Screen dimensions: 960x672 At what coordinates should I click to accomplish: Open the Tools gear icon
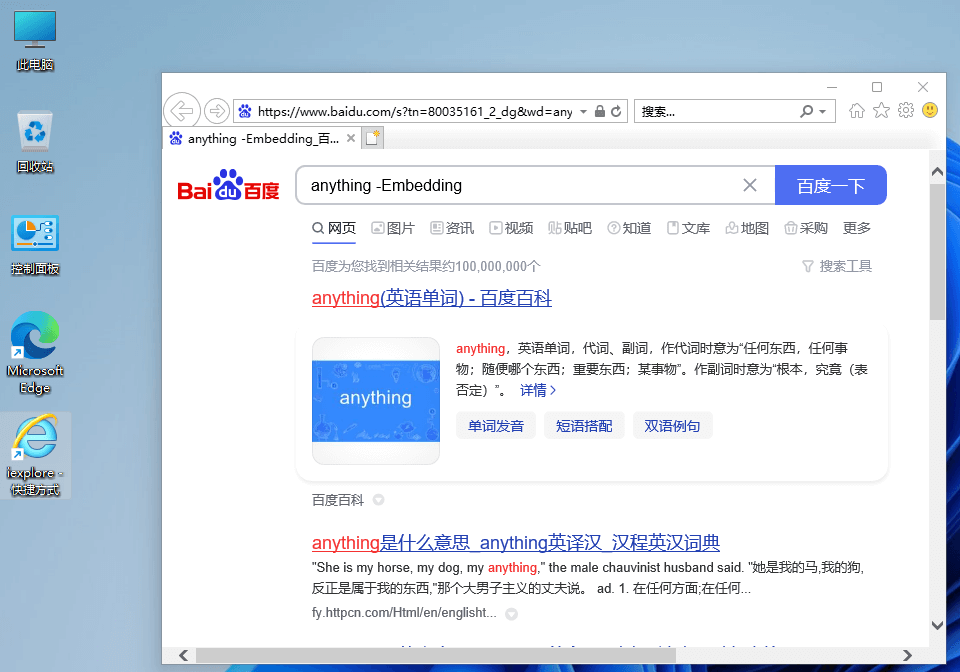click(x=906, y=110)
